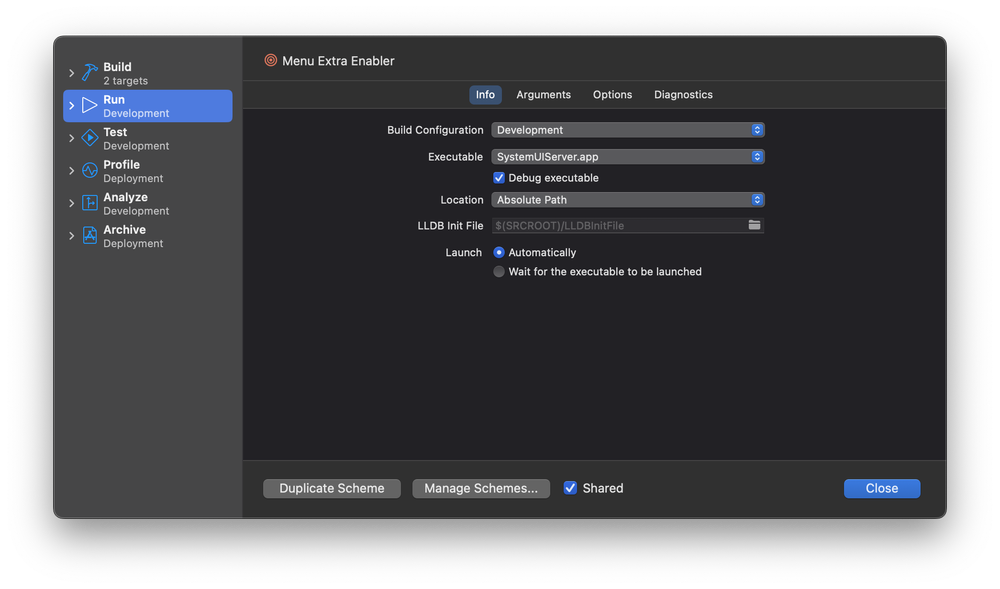Click the Menu Extra Enabler scheme title

pyautogui.click(x=338, y=61)
